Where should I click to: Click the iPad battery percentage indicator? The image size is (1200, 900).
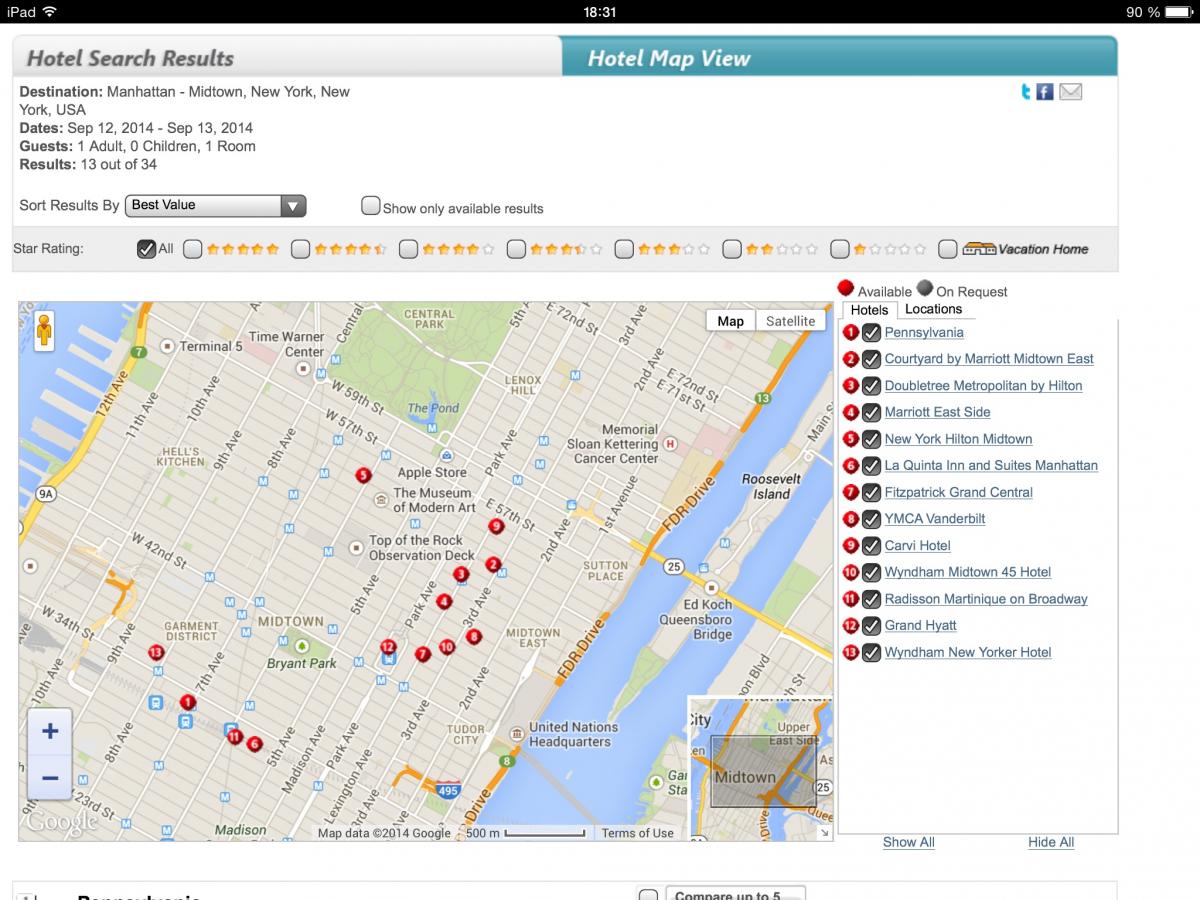(x=1143, y=12)
